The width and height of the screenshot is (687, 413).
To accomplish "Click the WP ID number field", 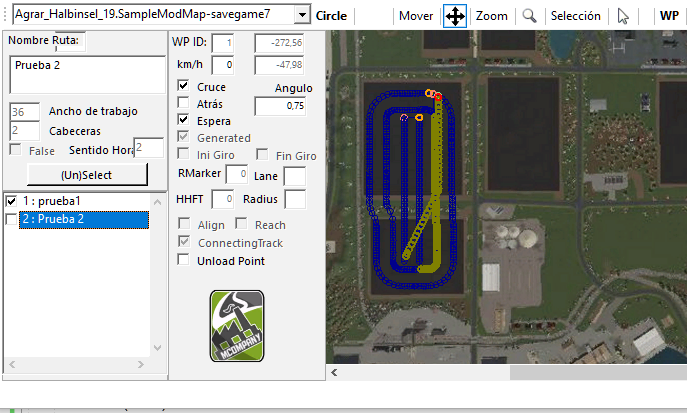I will click(223, 43).
